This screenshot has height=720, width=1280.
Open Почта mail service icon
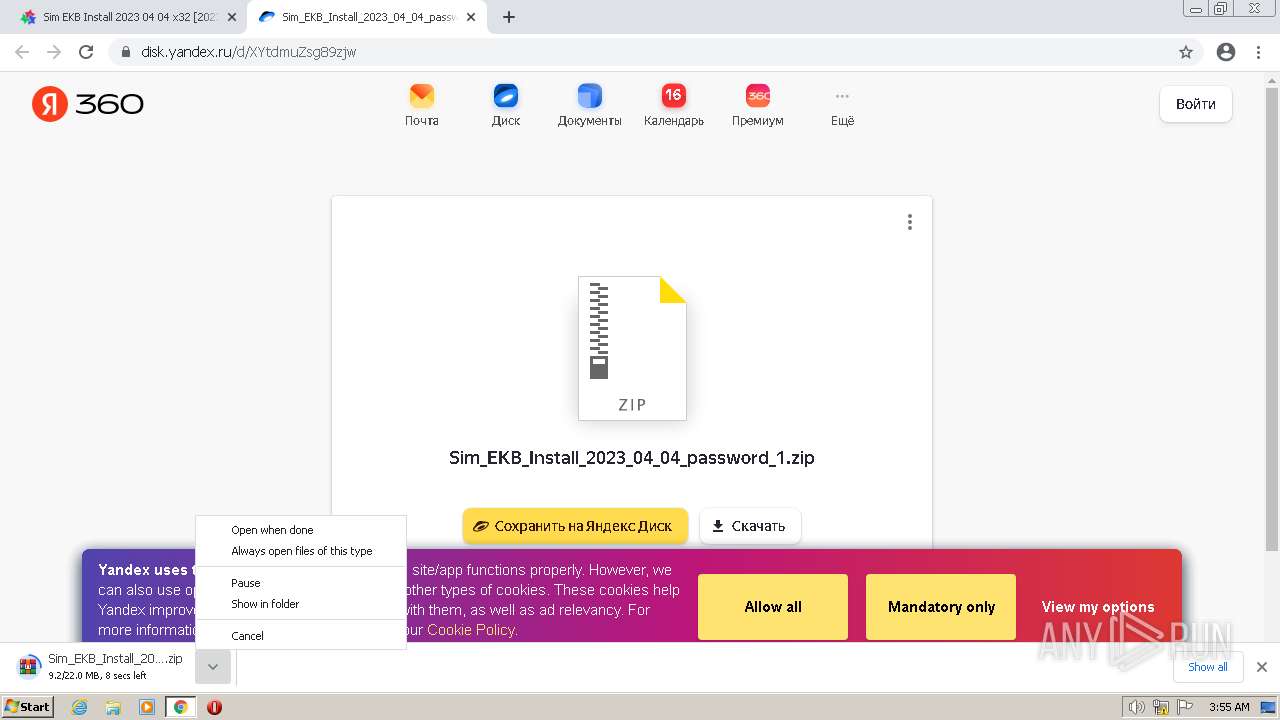tap(422, 105)
